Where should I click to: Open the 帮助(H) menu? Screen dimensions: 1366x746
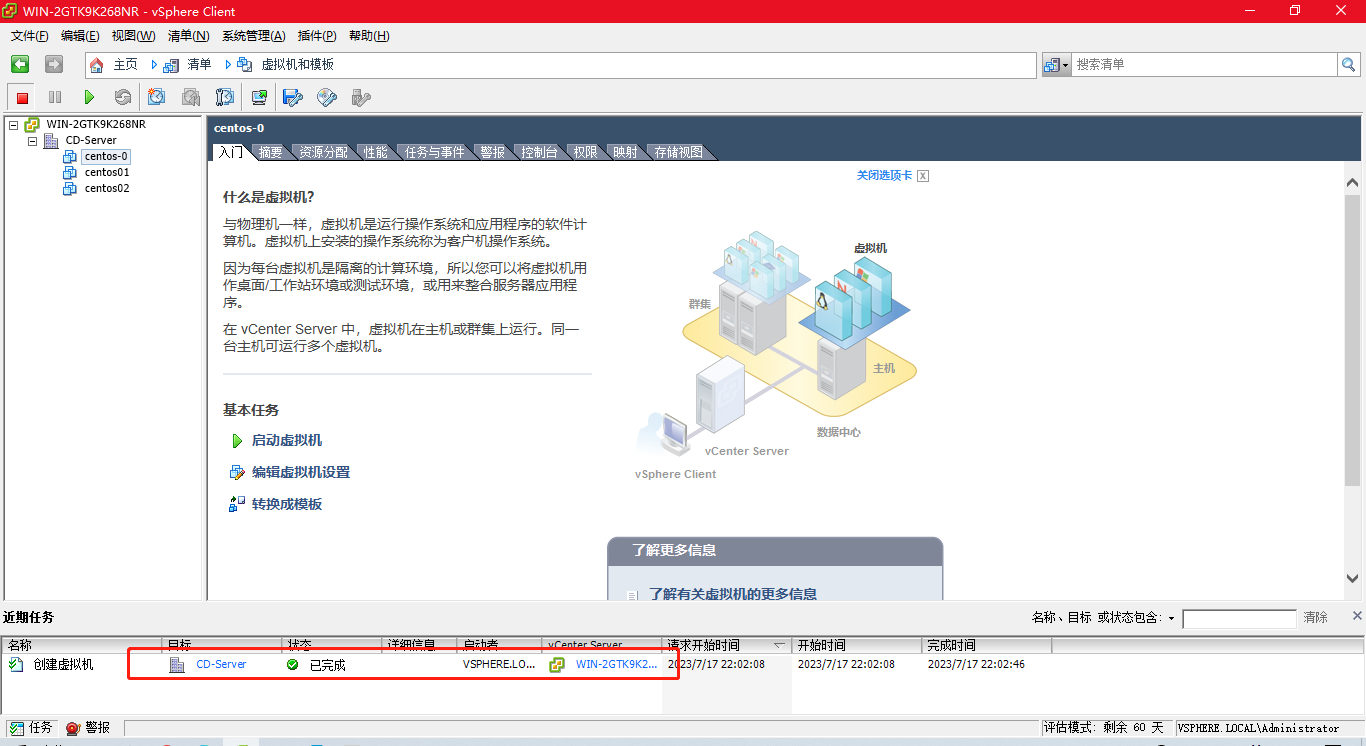tap(368, 36)
